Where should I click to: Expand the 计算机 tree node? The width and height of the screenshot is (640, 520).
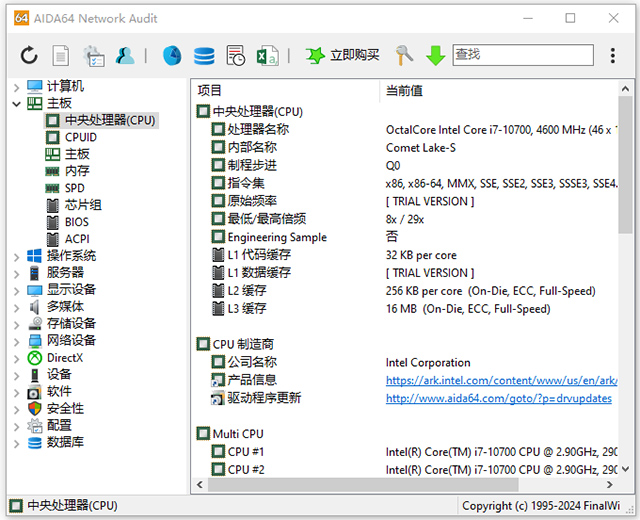[16, 87]
